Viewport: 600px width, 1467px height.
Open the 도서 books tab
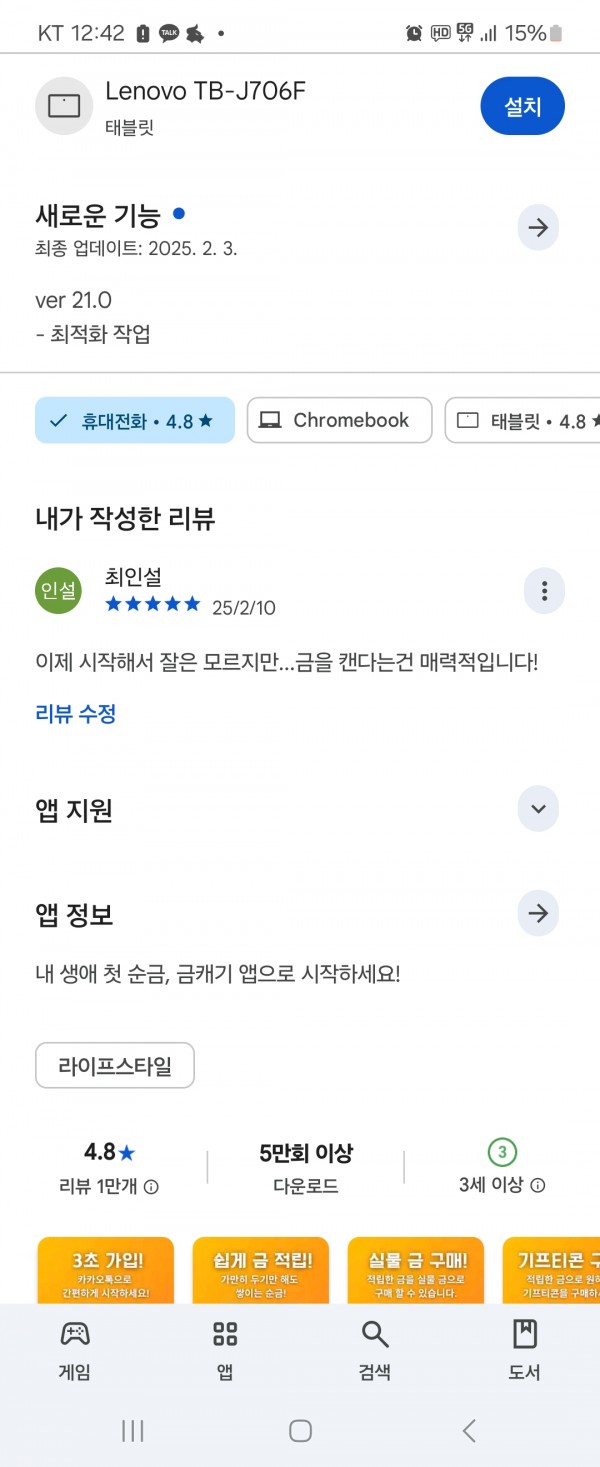click(525, 1351)
